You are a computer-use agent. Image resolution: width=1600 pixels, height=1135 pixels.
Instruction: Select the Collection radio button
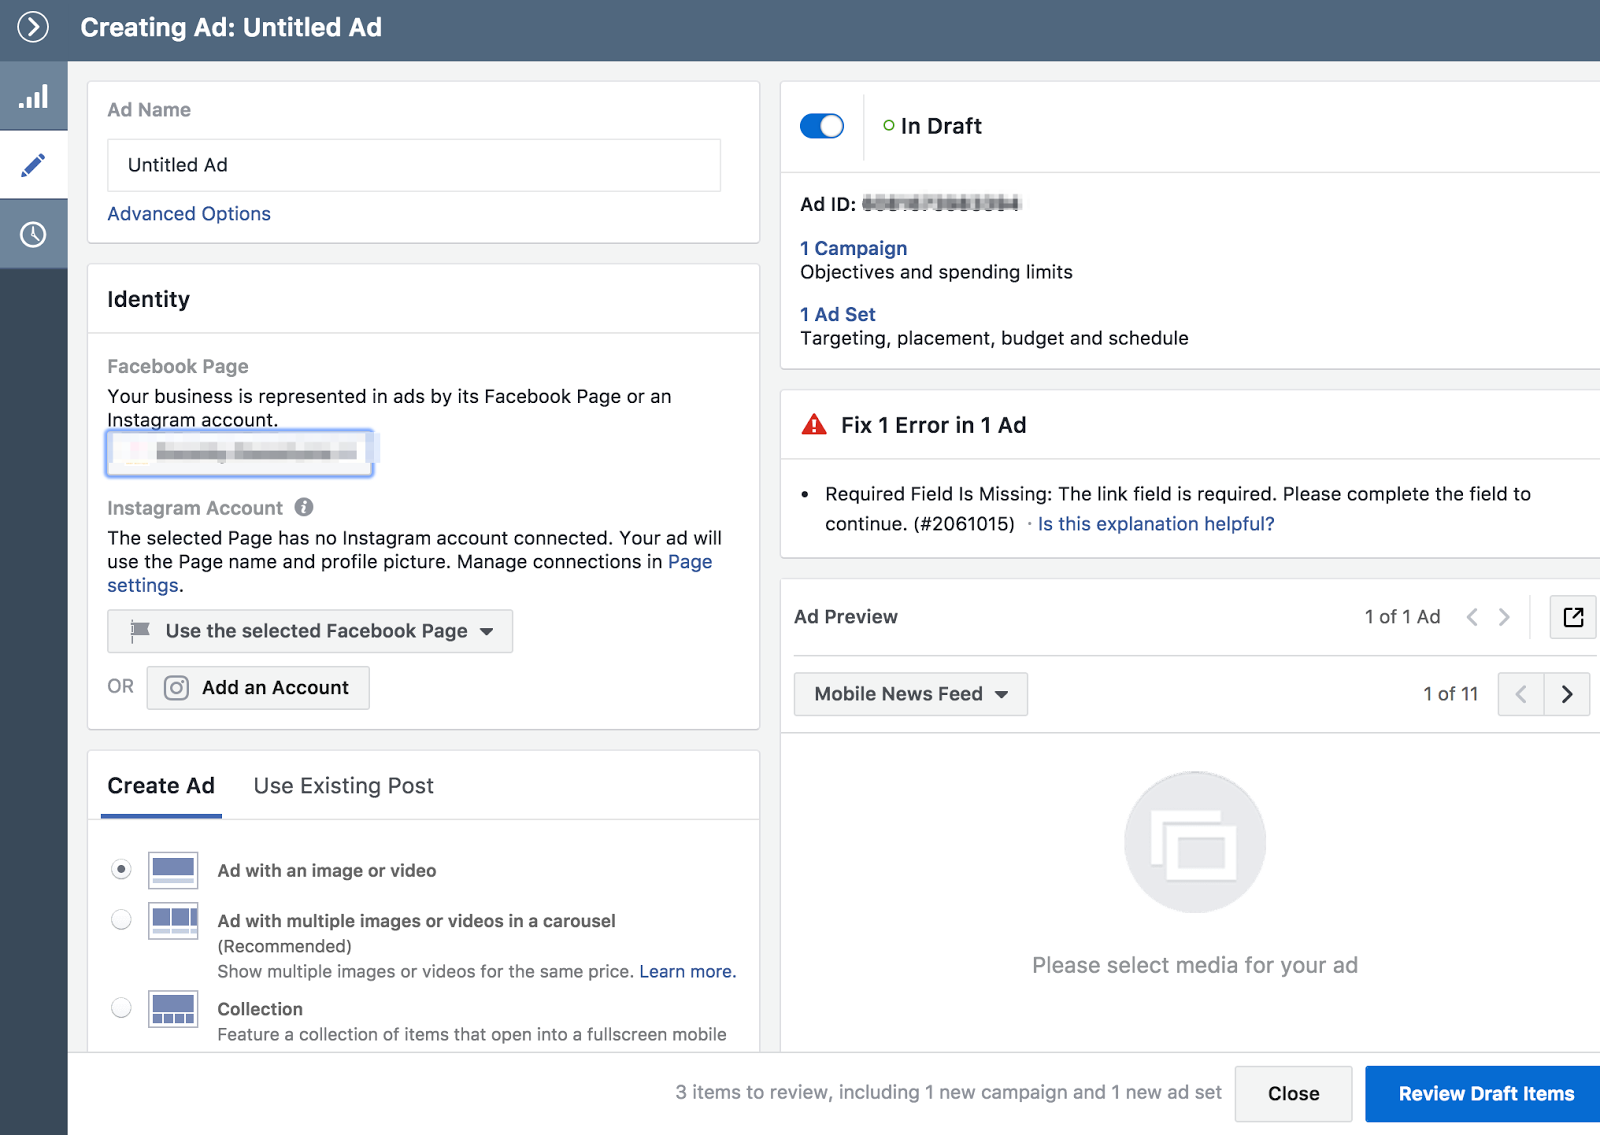(x=121, y=1007)
